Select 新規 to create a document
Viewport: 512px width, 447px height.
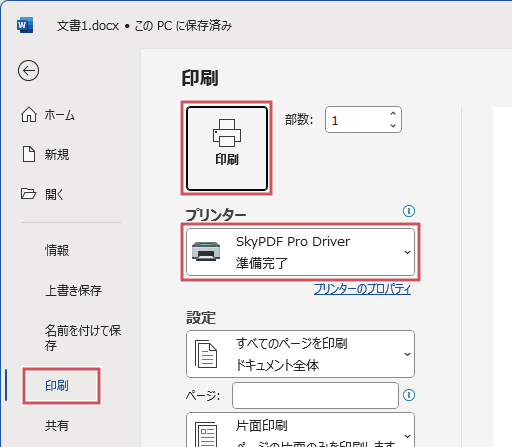point(46,154)
